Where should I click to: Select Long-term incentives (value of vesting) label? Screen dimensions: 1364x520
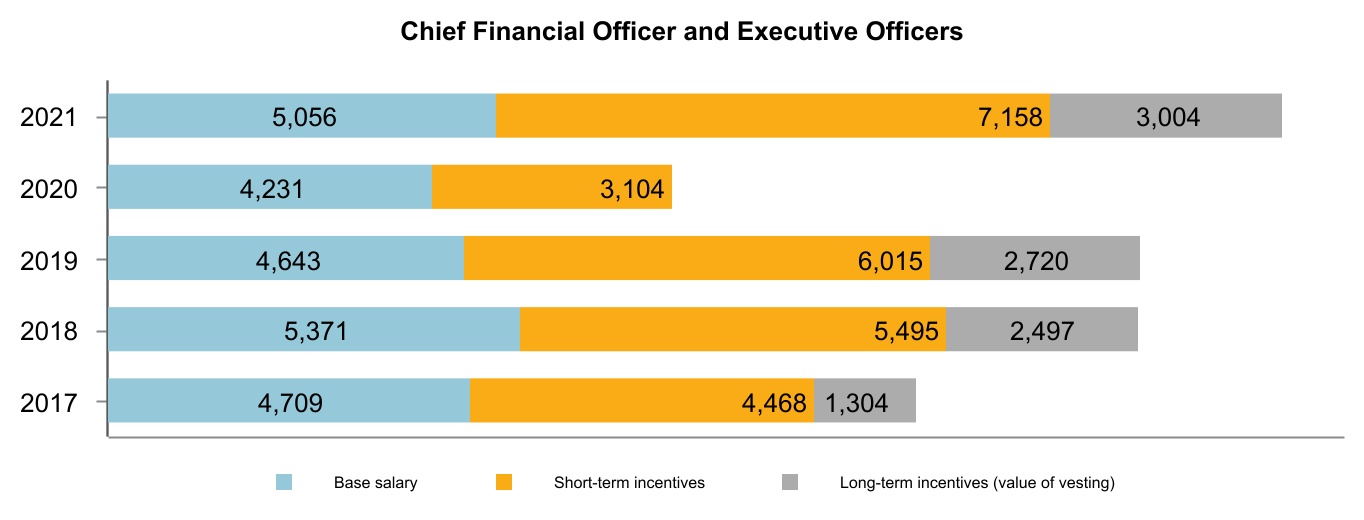[x=976, y=483]
